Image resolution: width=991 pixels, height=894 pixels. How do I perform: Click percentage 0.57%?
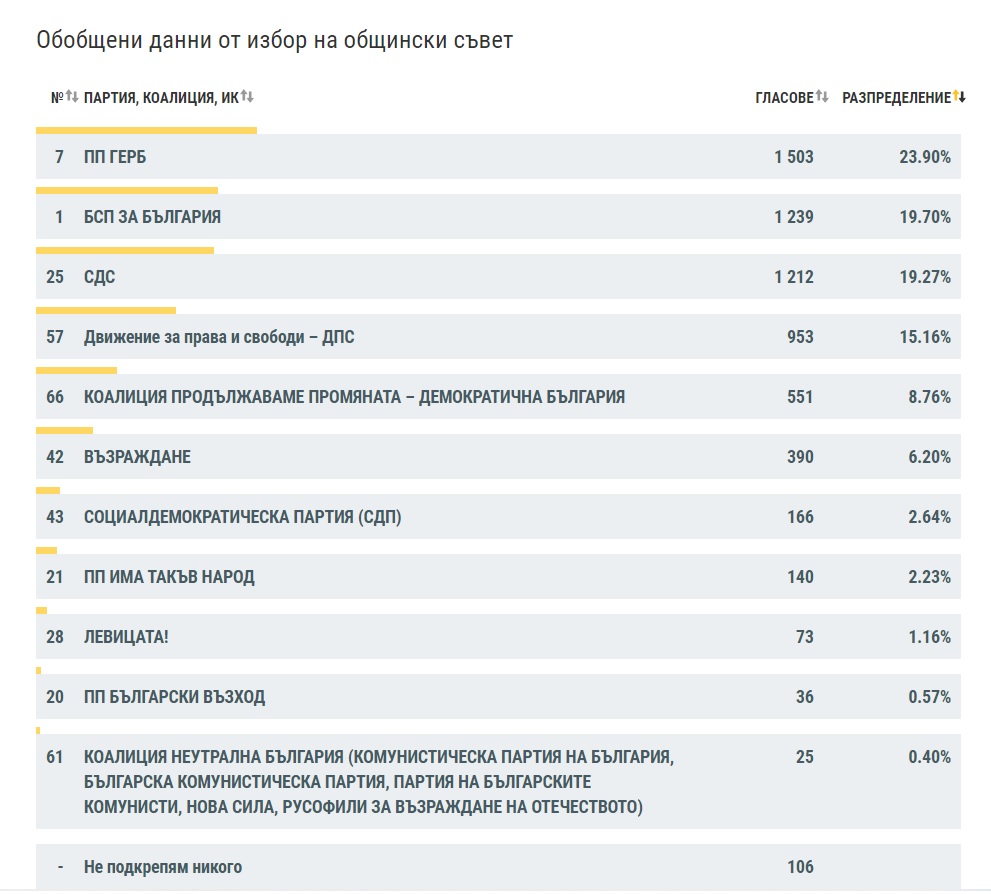pos(930,697)
